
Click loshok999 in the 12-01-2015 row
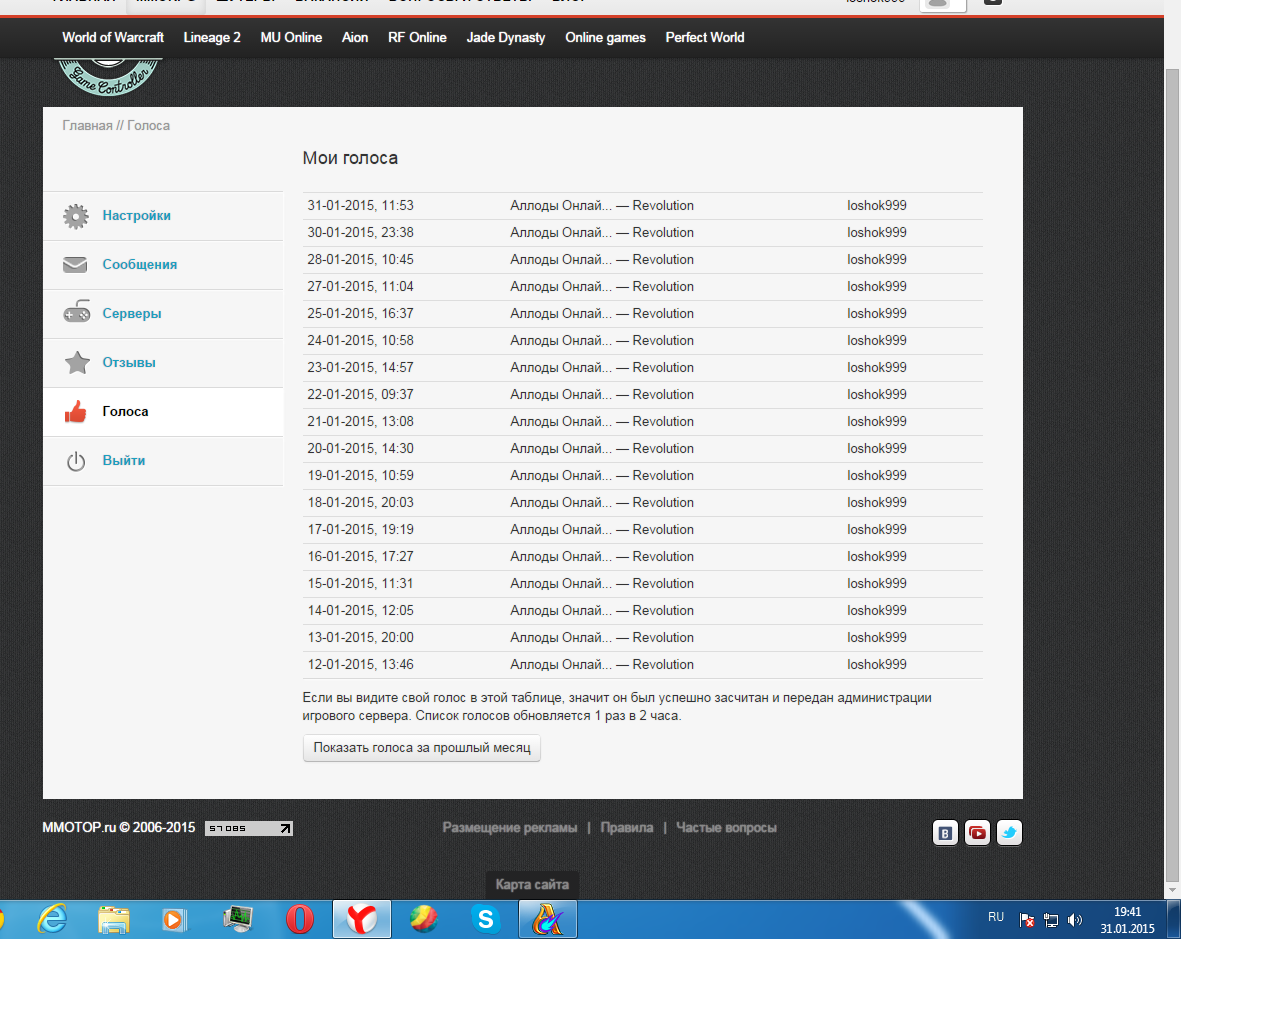click(877, 665)
